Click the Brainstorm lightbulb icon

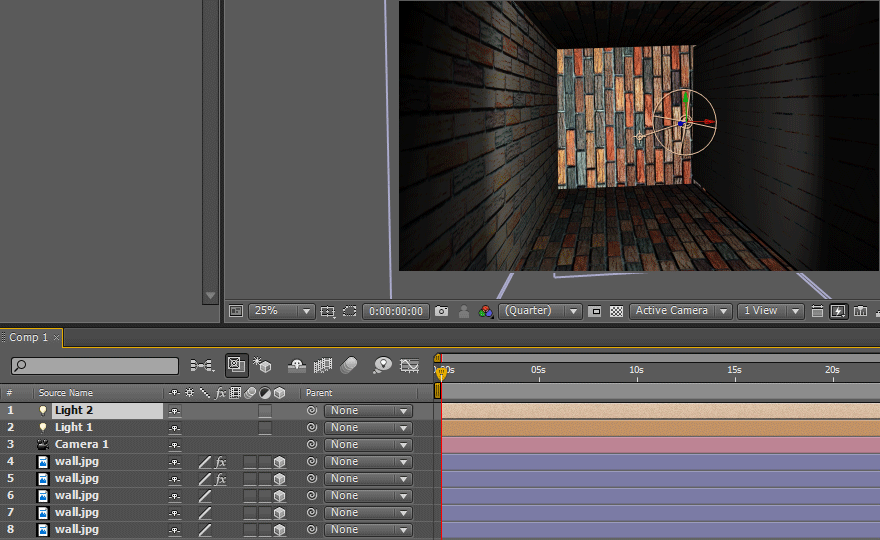click(382, 365)
